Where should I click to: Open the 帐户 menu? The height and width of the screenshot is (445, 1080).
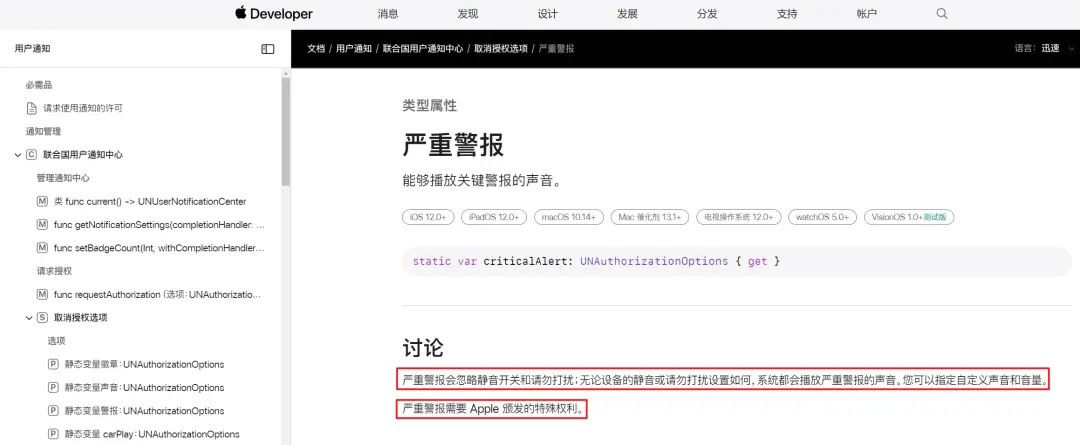pos(866,14)
